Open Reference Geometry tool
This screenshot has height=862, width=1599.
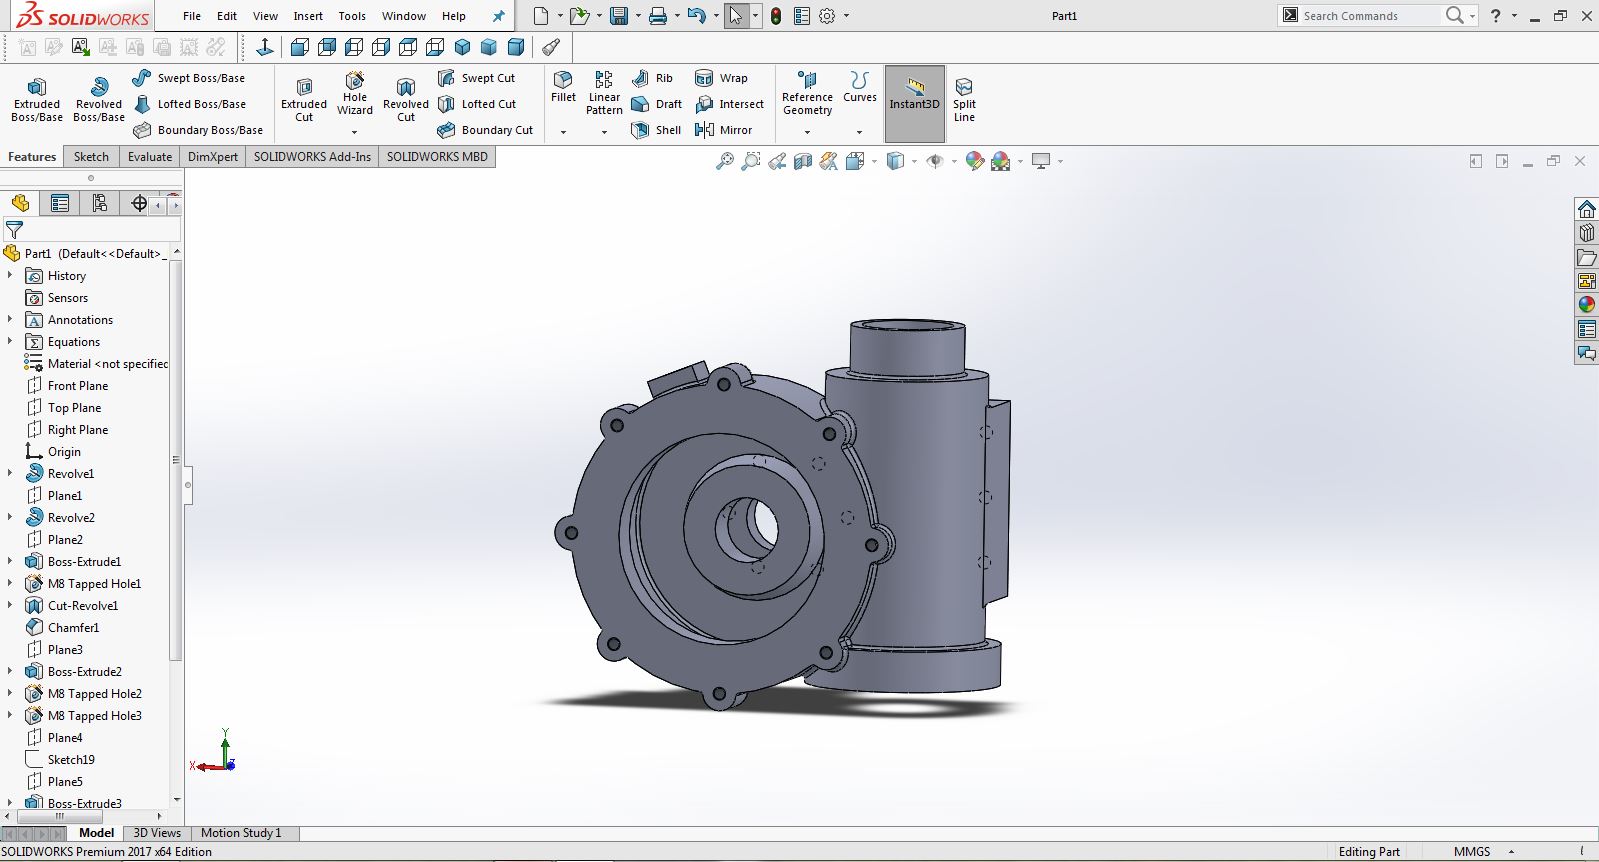click(807, 94)
